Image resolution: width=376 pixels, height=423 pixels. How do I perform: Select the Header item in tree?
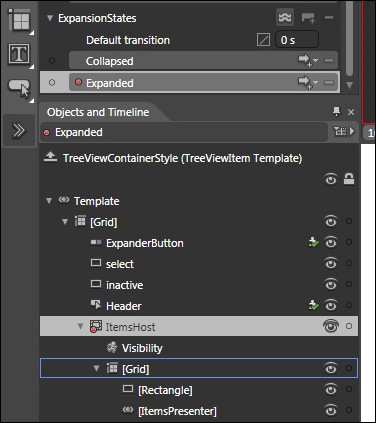[x=124, y=306]
